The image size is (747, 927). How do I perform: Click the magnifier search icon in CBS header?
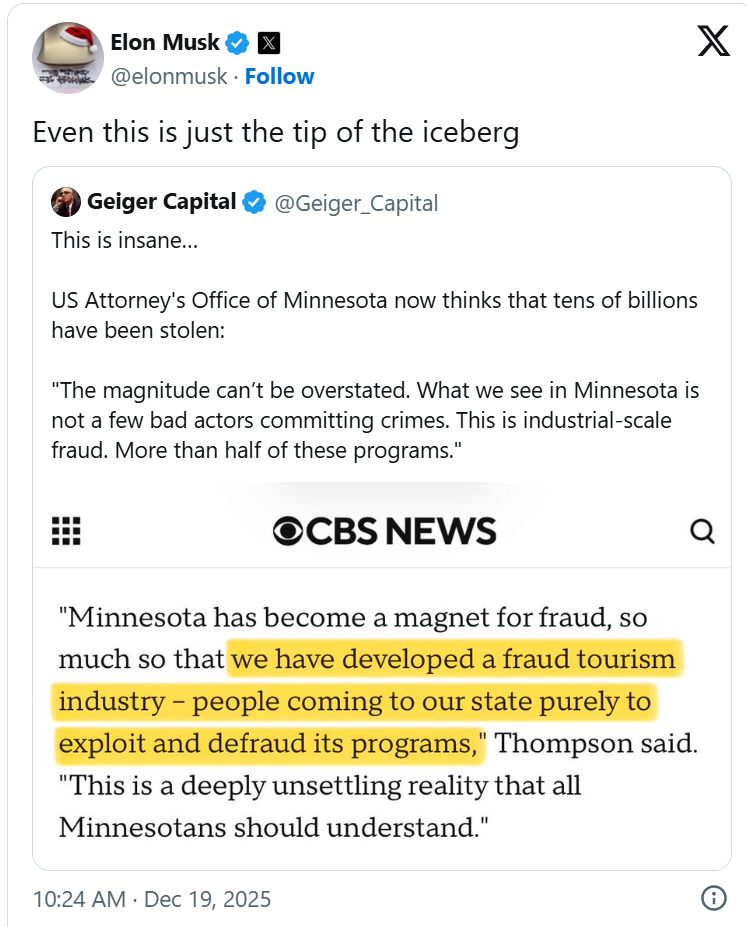point(702,531)
